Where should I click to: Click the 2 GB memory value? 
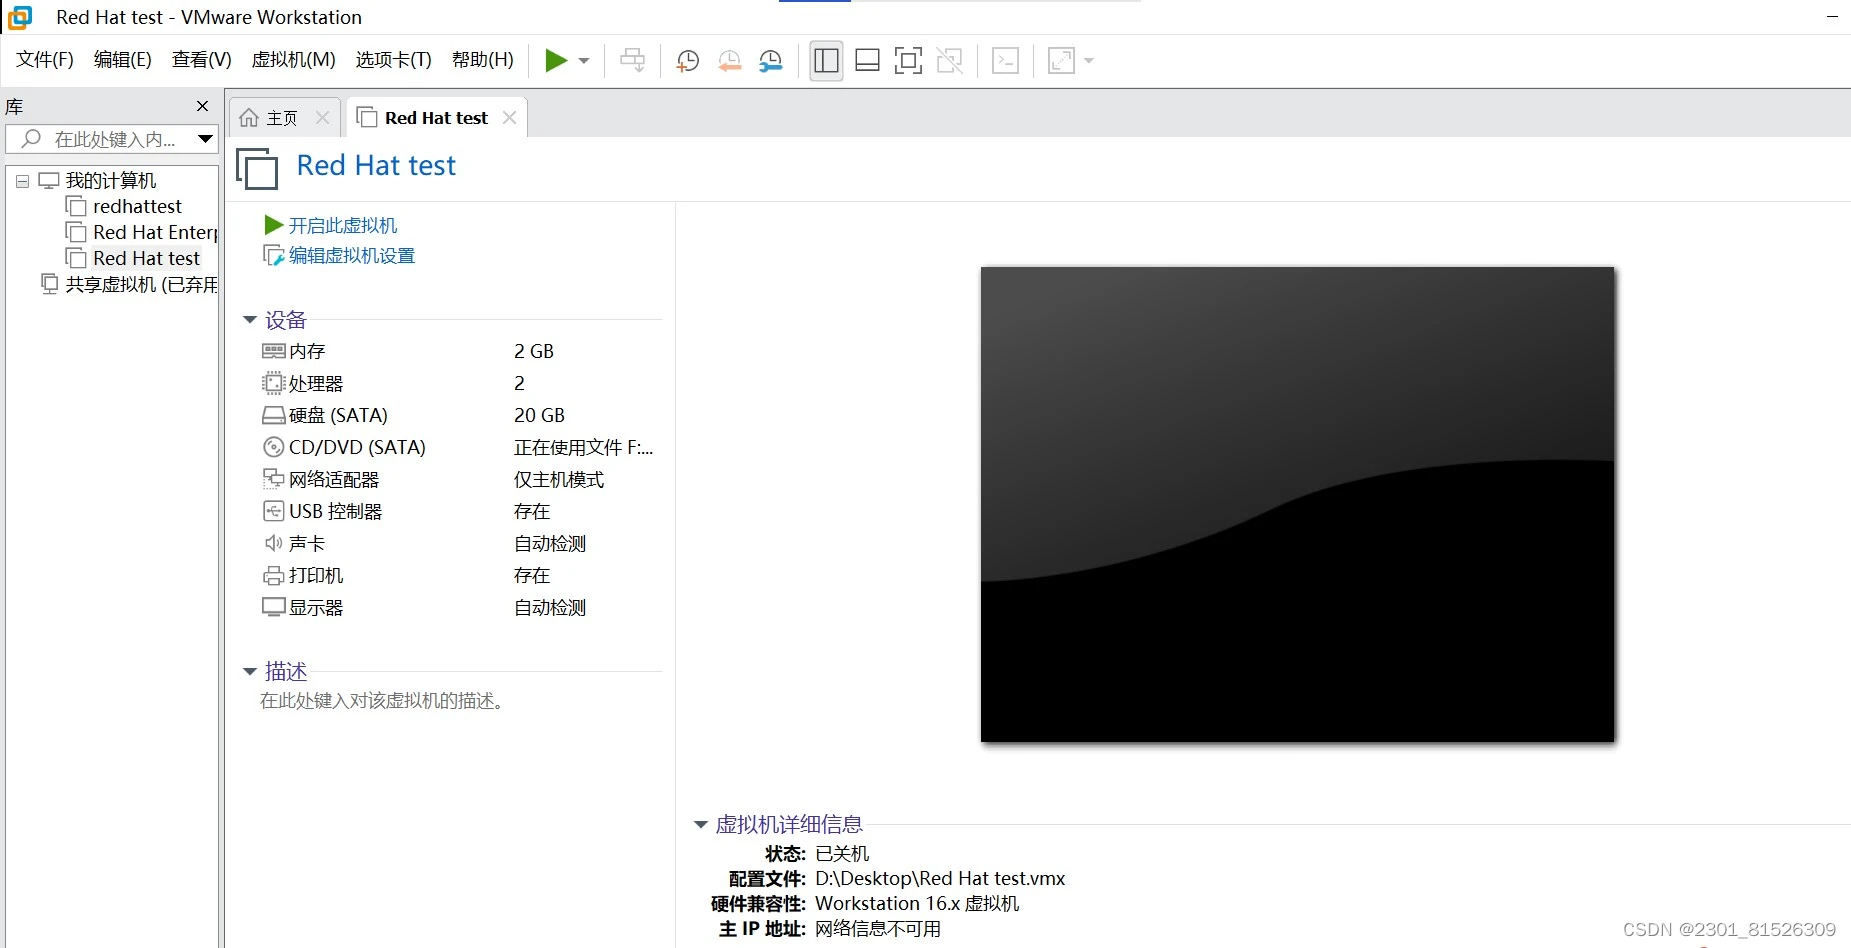pos(534,351)
